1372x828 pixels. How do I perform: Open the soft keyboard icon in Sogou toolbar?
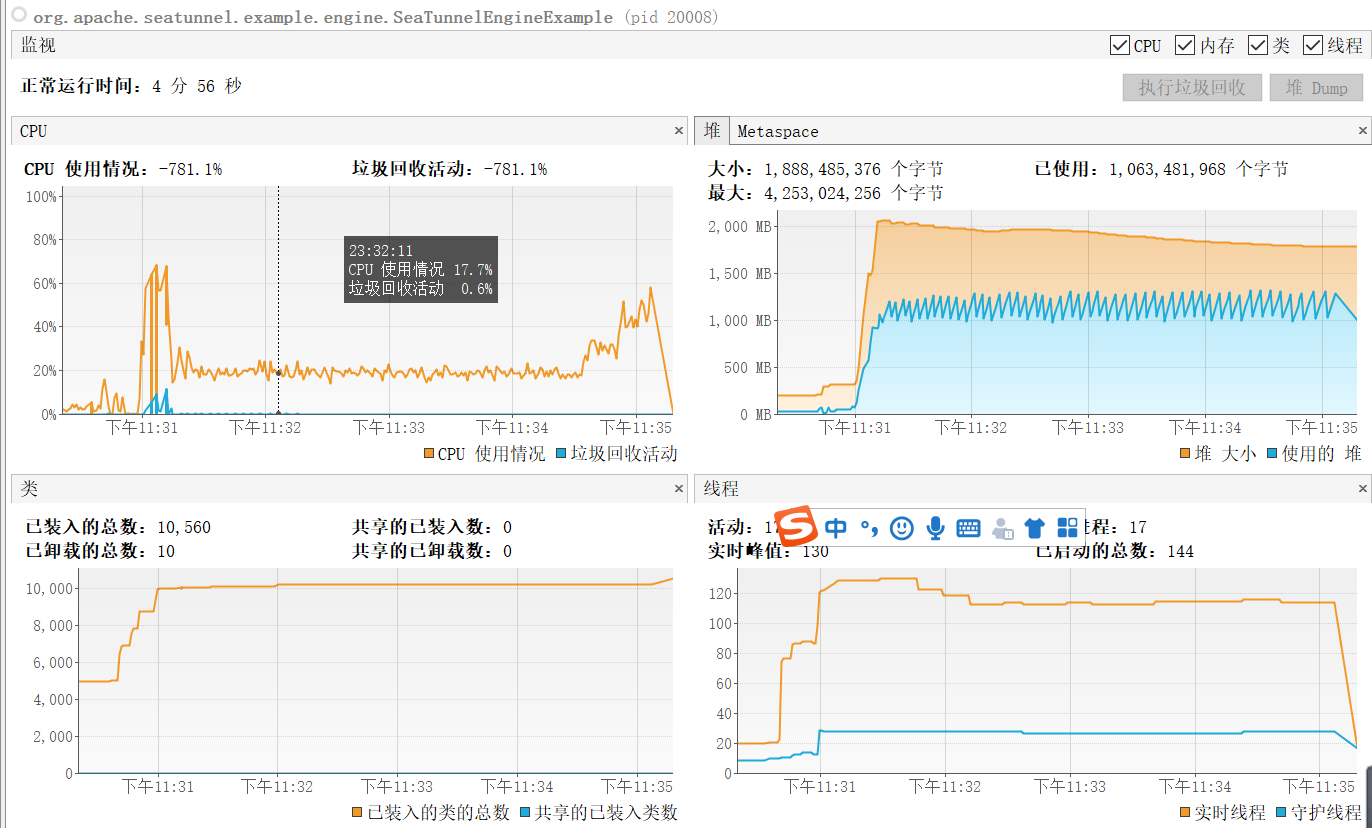pyautogui.click(x=968, y=528)
